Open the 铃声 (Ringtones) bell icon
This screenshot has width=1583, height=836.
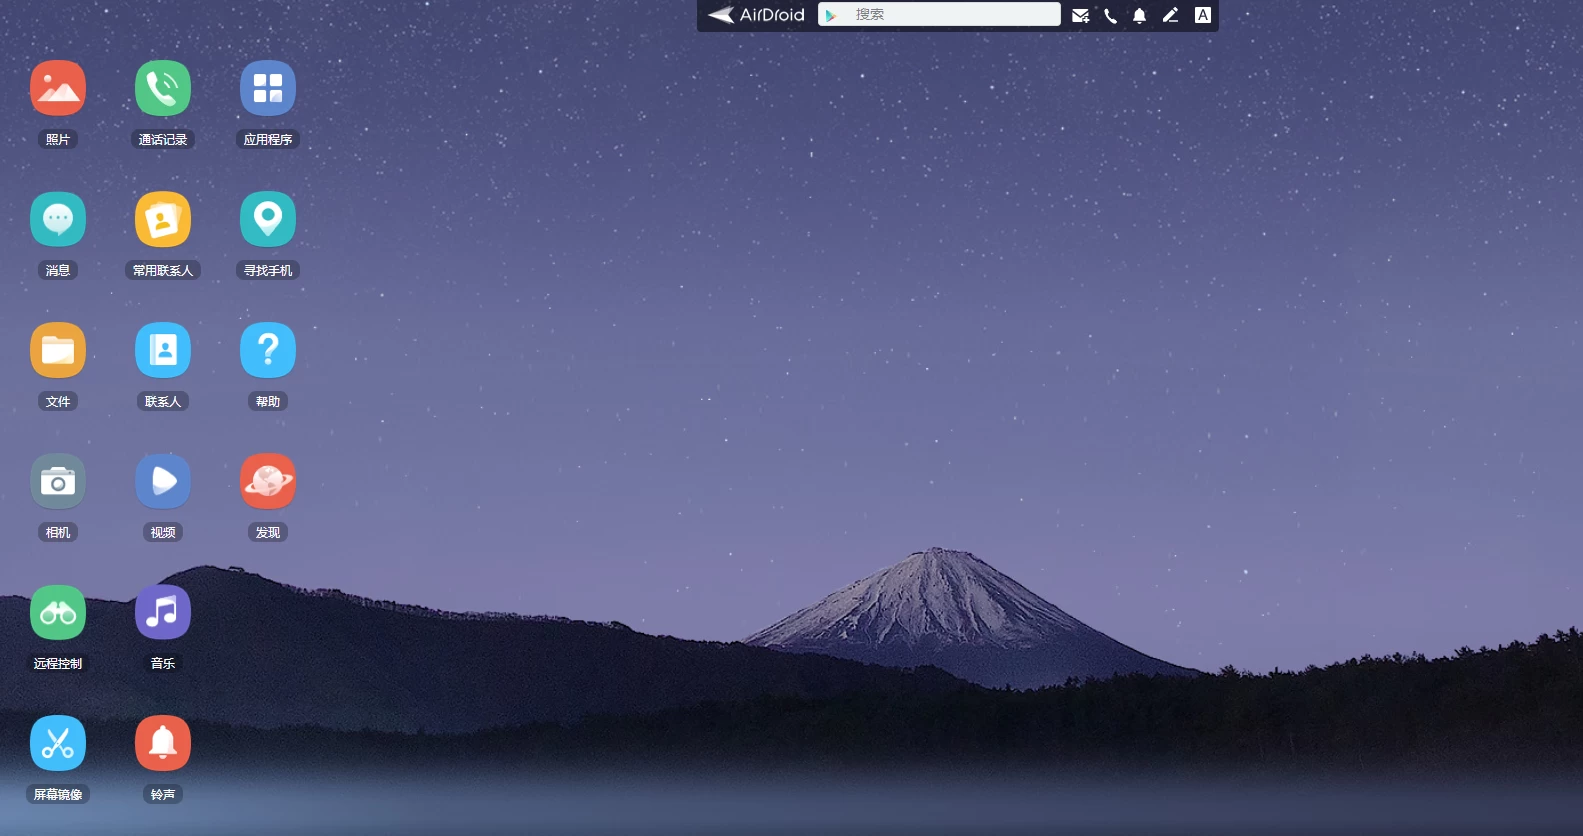(163, 743)
